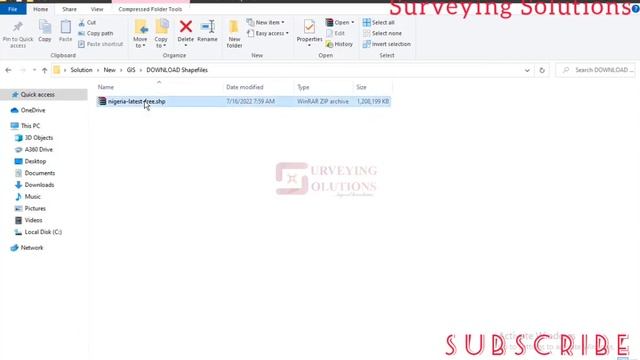The width and height of the screenshot is (640, 360).
Task: Click Copy path in the Clipboard group
Action: pyautogui.click(x=96, y=33)
